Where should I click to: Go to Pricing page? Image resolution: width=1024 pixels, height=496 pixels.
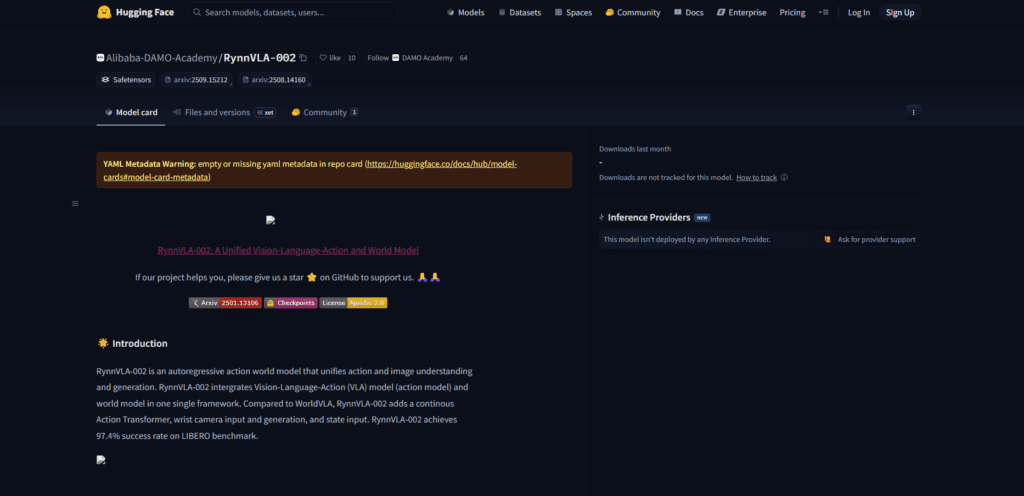click(x=792, y=12)
